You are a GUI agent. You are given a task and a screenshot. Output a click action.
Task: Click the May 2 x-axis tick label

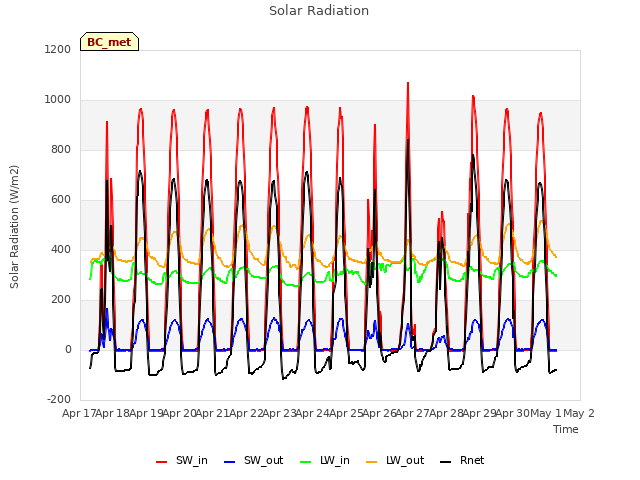[x=579, y=413]
